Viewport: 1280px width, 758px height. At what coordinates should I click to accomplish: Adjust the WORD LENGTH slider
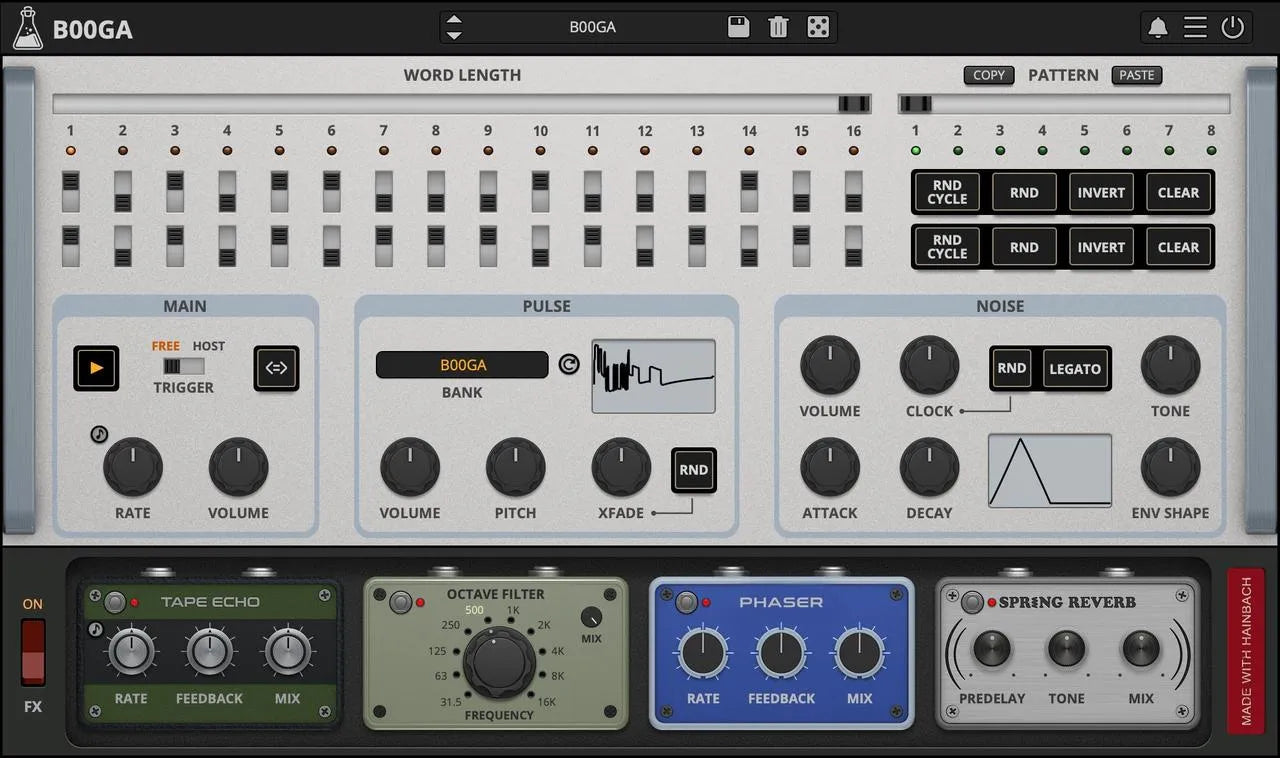coord(852,103)
